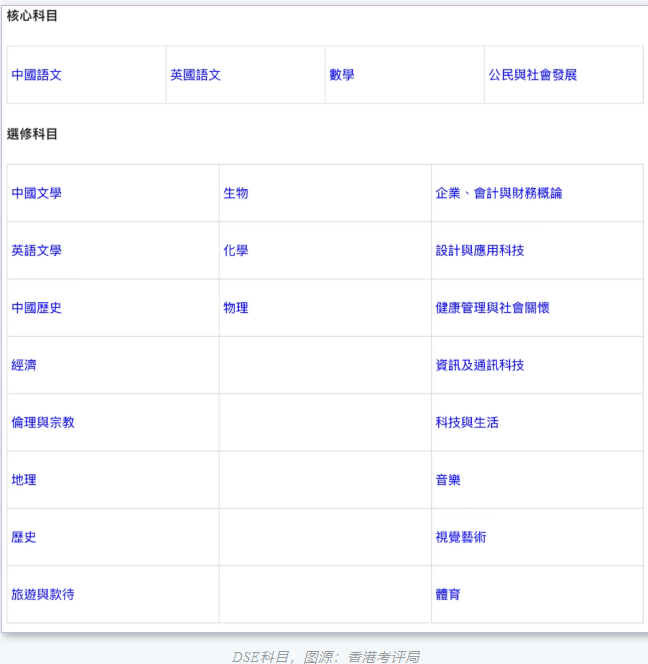Image resolution: width=648 pixels, height=664 pixels.
Task: Open the 設計與應用科技 link
Action: click(x=480, y=250)
